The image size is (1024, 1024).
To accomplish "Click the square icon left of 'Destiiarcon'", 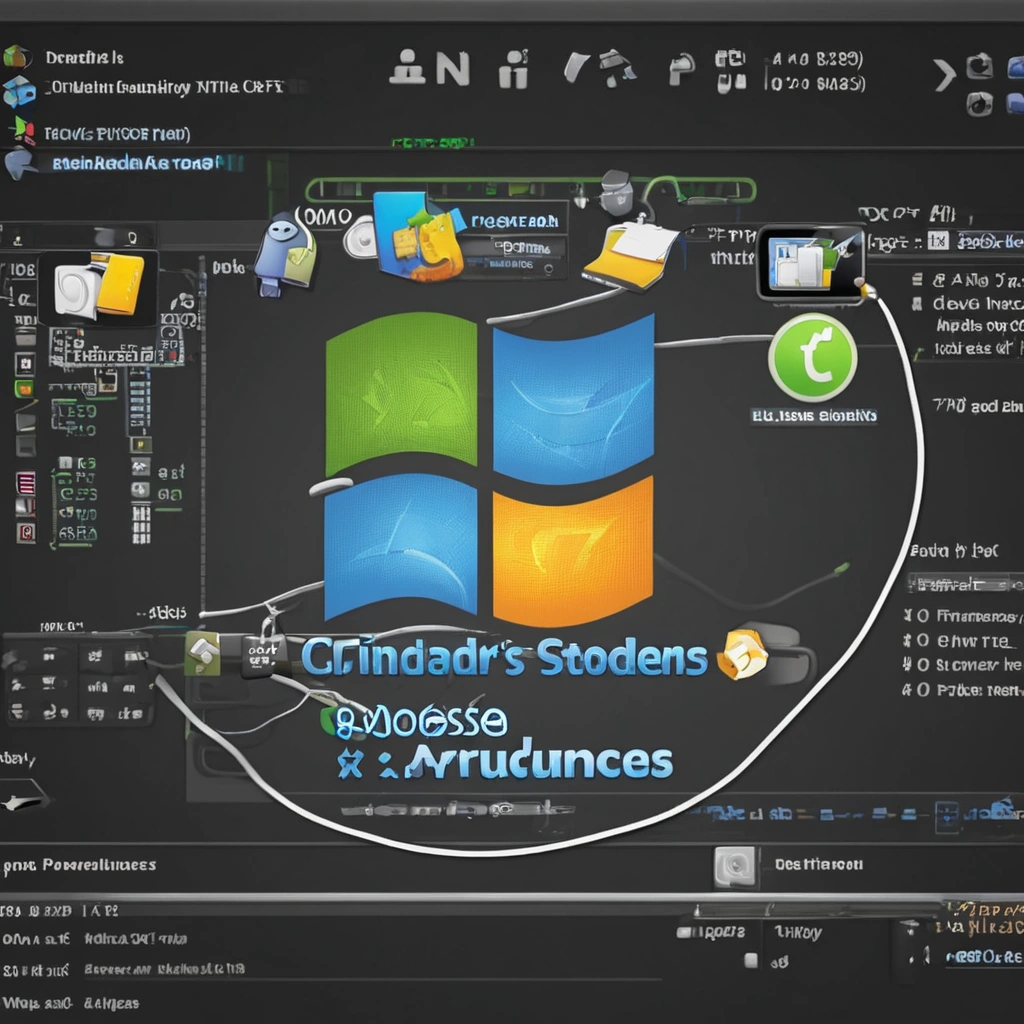I will [x=735, y=866].
